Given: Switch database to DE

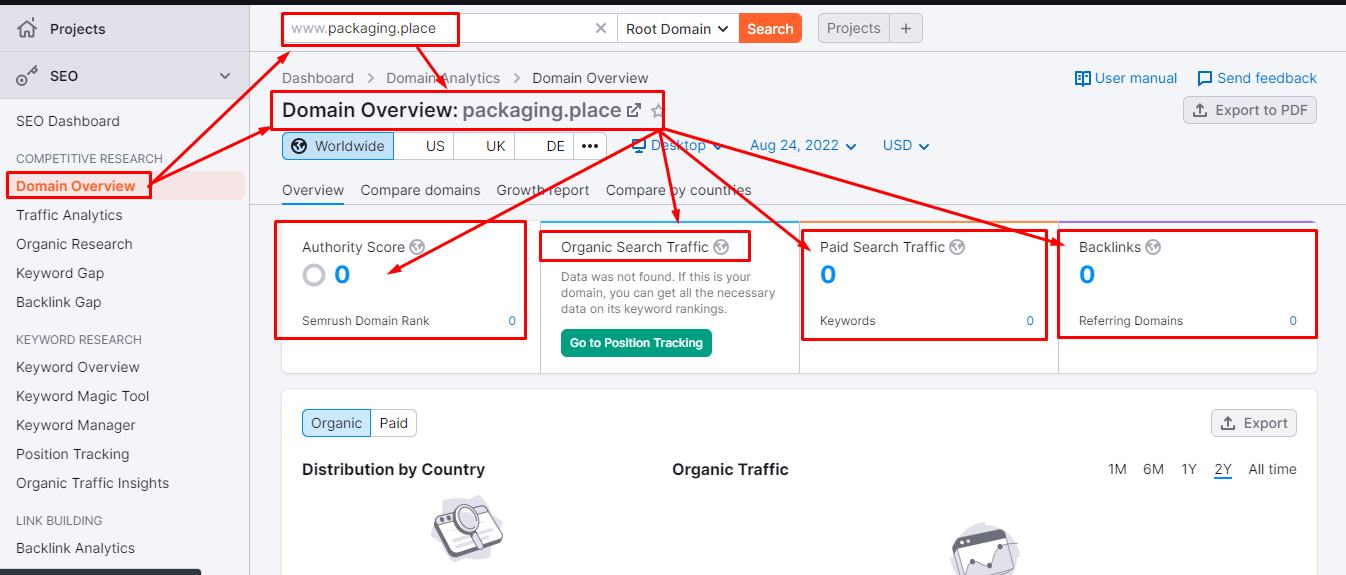Looking at the screenshot, I should pos(544,146).
